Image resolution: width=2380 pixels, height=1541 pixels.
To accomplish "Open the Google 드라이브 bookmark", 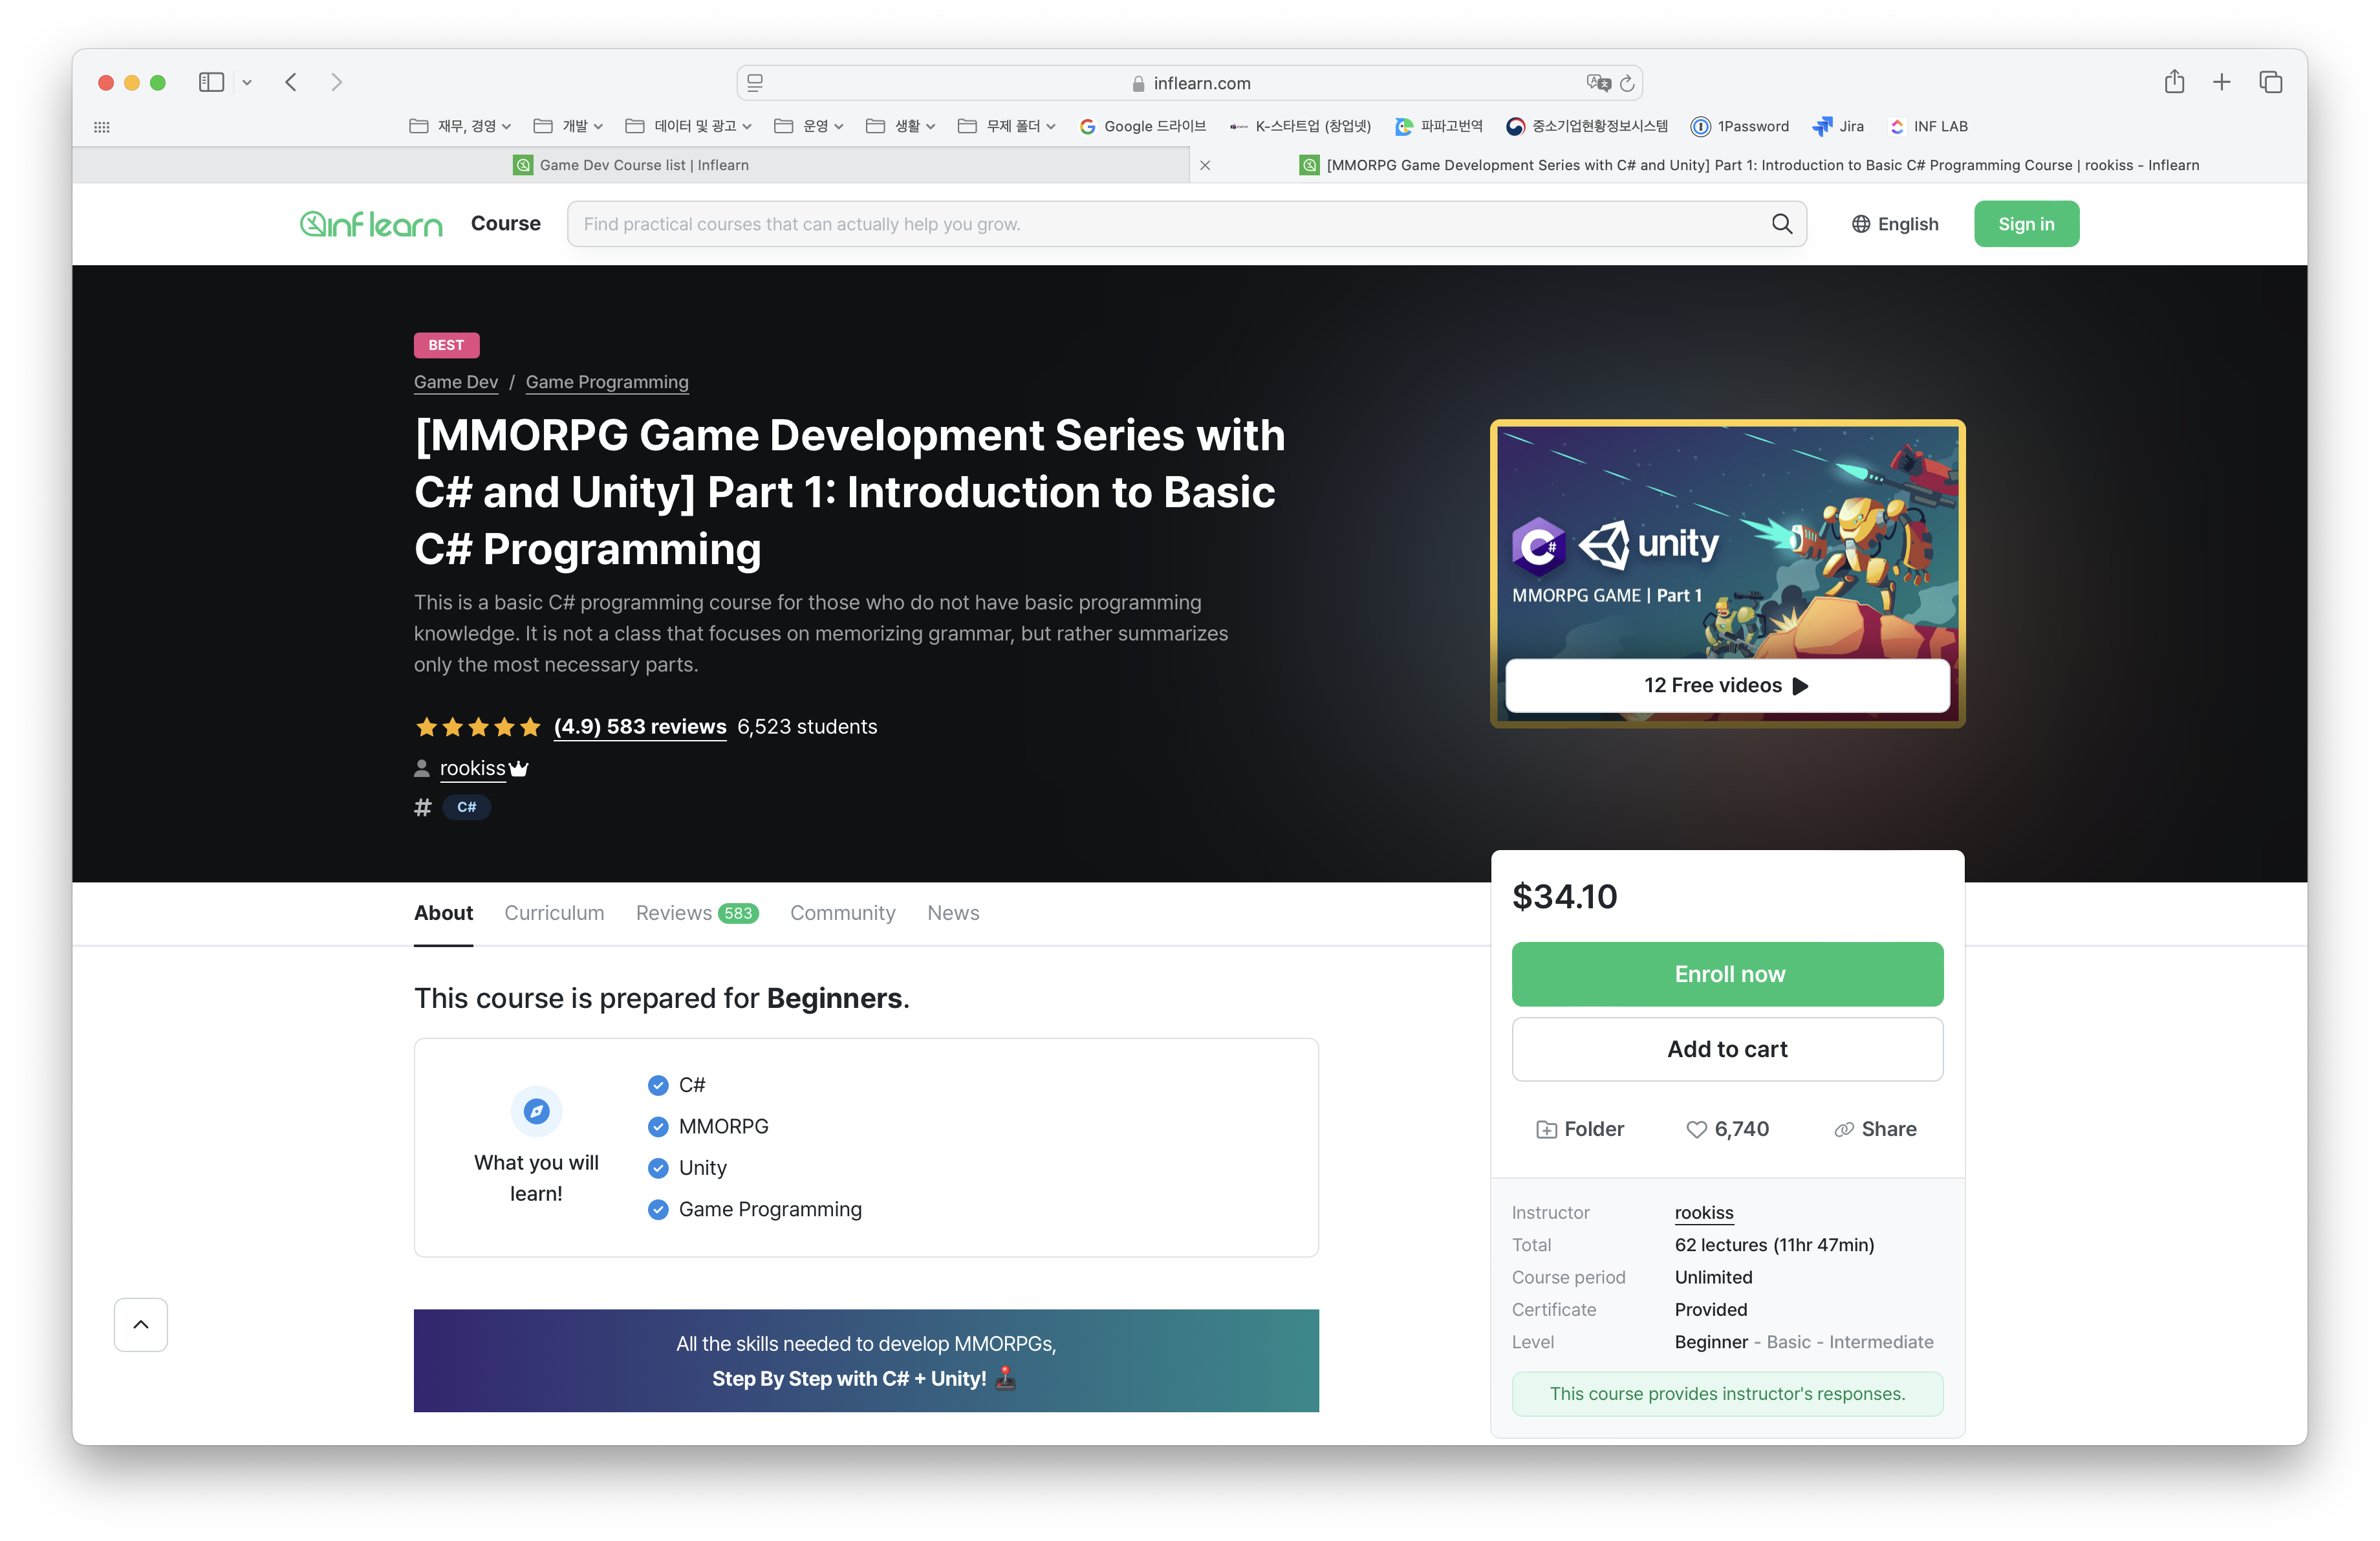I will pos(1143,126).
